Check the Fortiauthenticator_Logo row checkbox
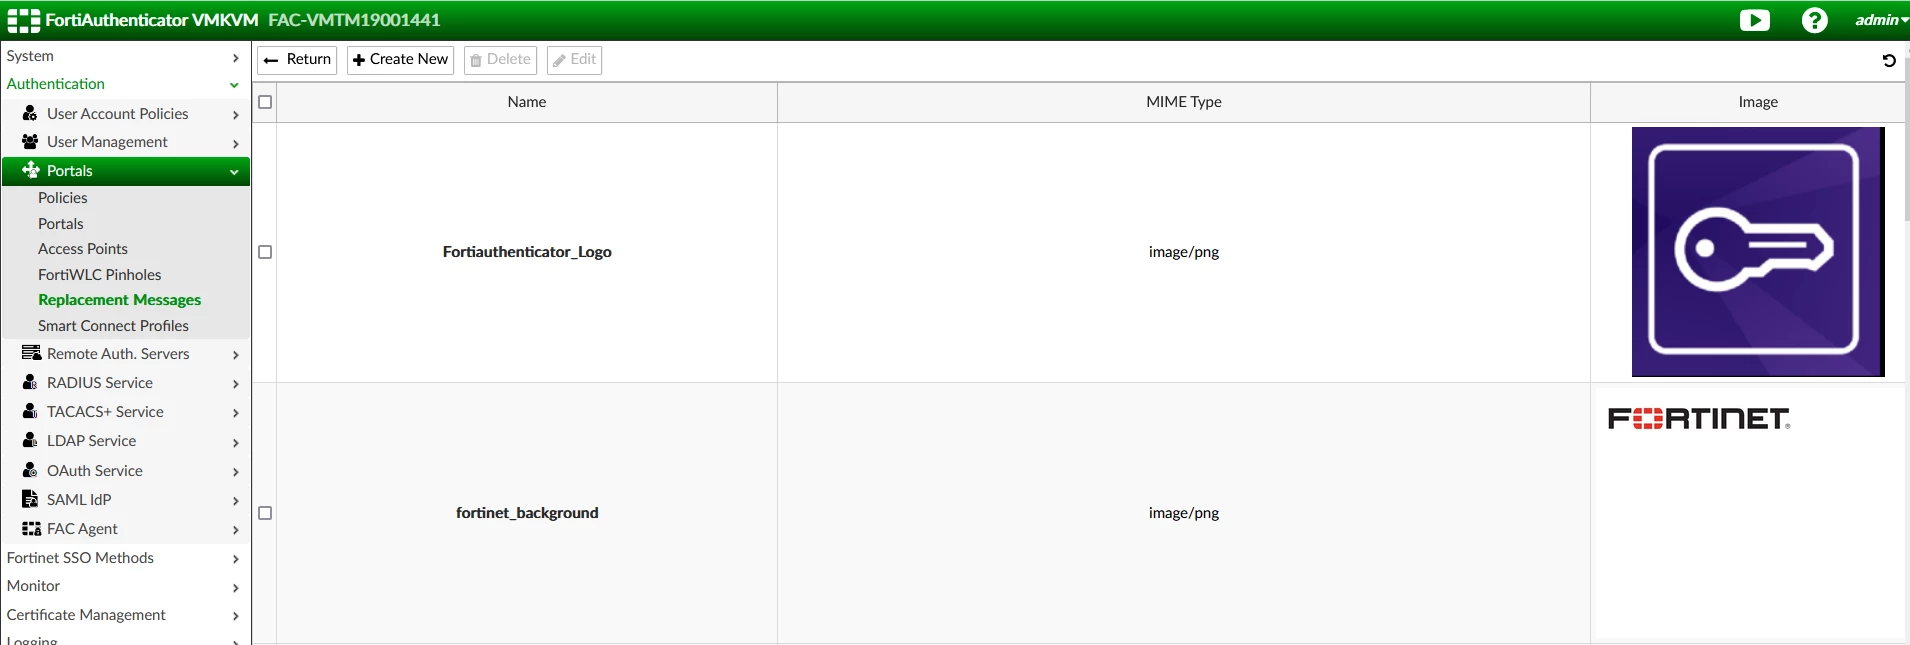This screenshot has height=645, width=1910. click(265, 252)
